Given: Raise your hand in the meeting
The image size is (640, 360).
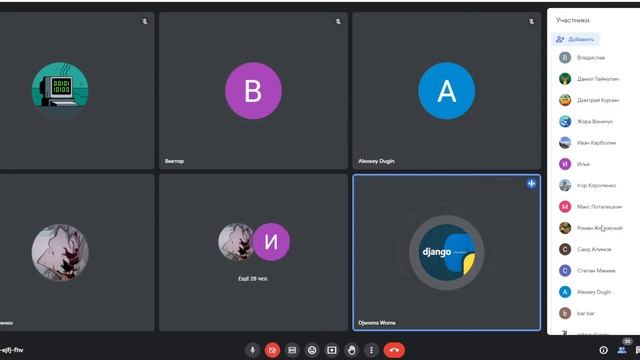Looking at the screenshot, I should [351, 350].
